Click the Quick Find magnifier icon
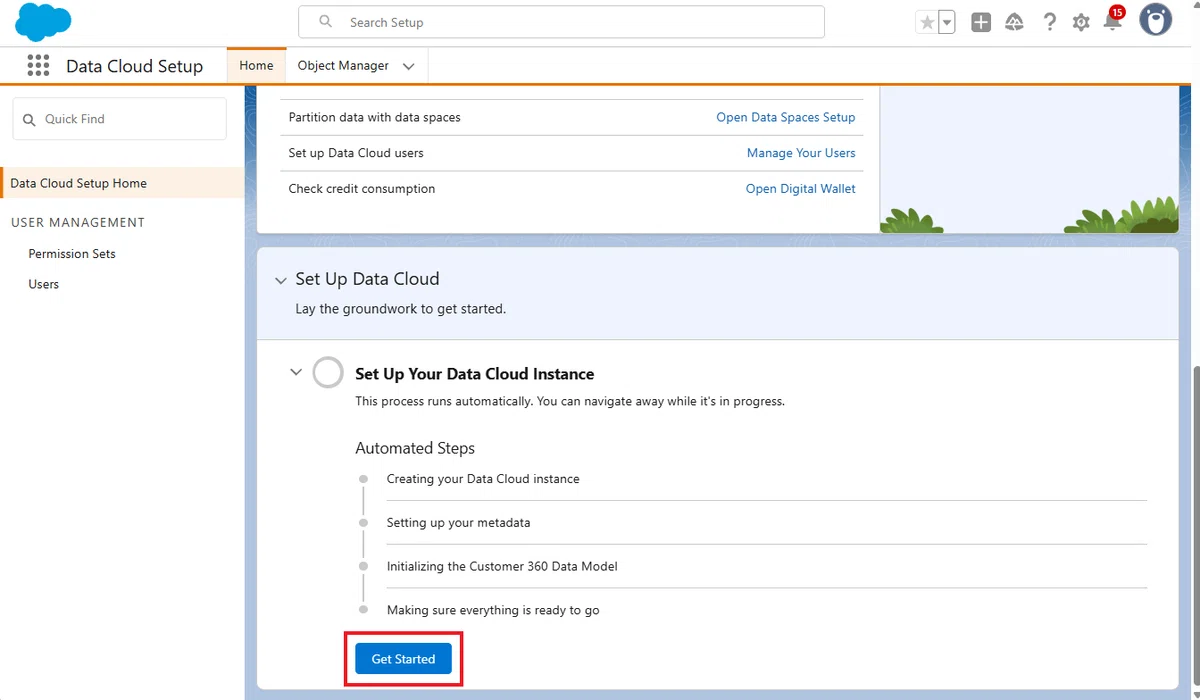This screenshot has height=700, width=1200. tap(29, 119)
